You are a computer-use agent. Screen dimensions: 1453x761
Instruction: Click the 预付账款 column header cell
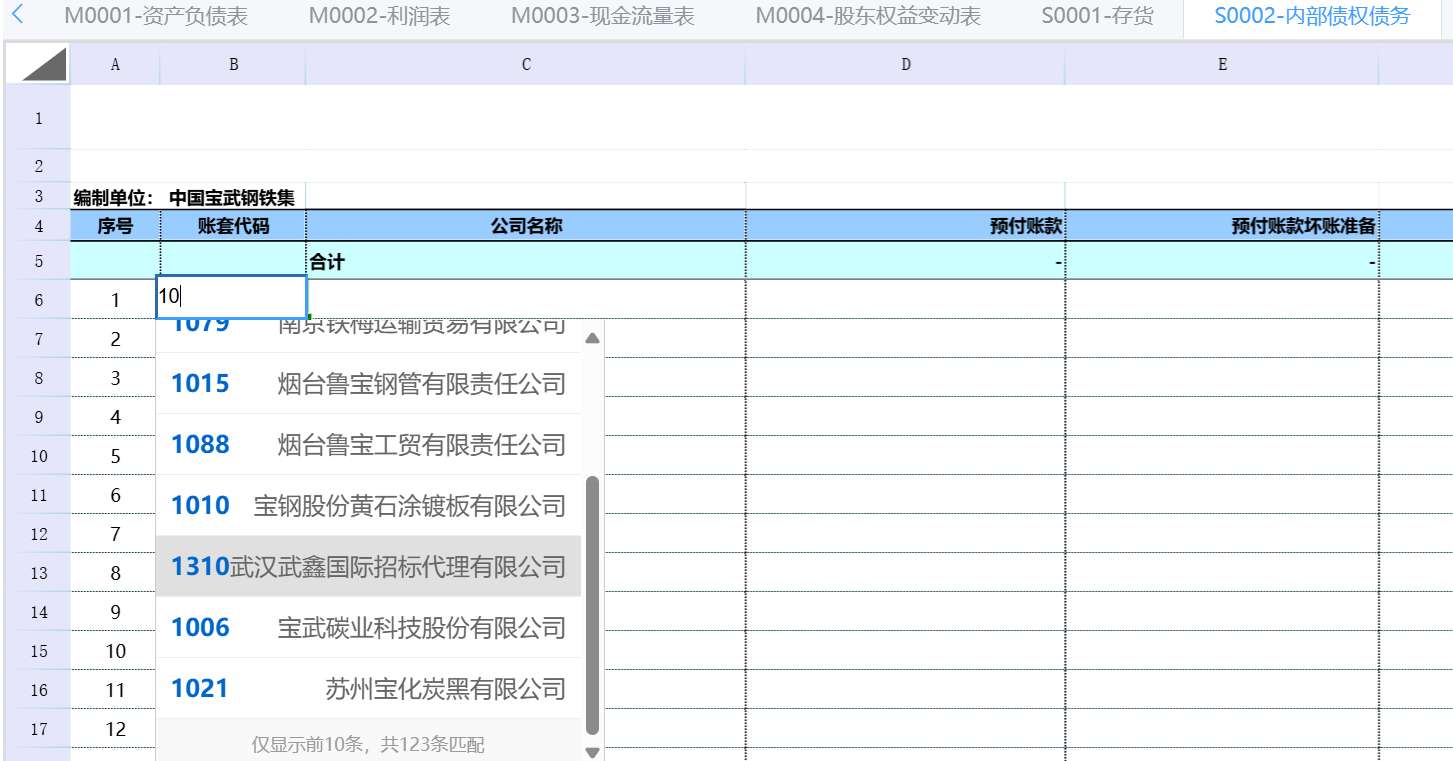click(x=905, y=226)
